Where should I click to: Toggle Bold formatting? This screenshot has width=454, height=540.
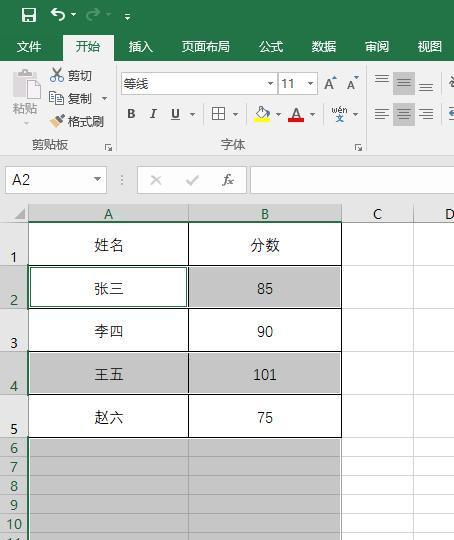click(x=131, y=114)
